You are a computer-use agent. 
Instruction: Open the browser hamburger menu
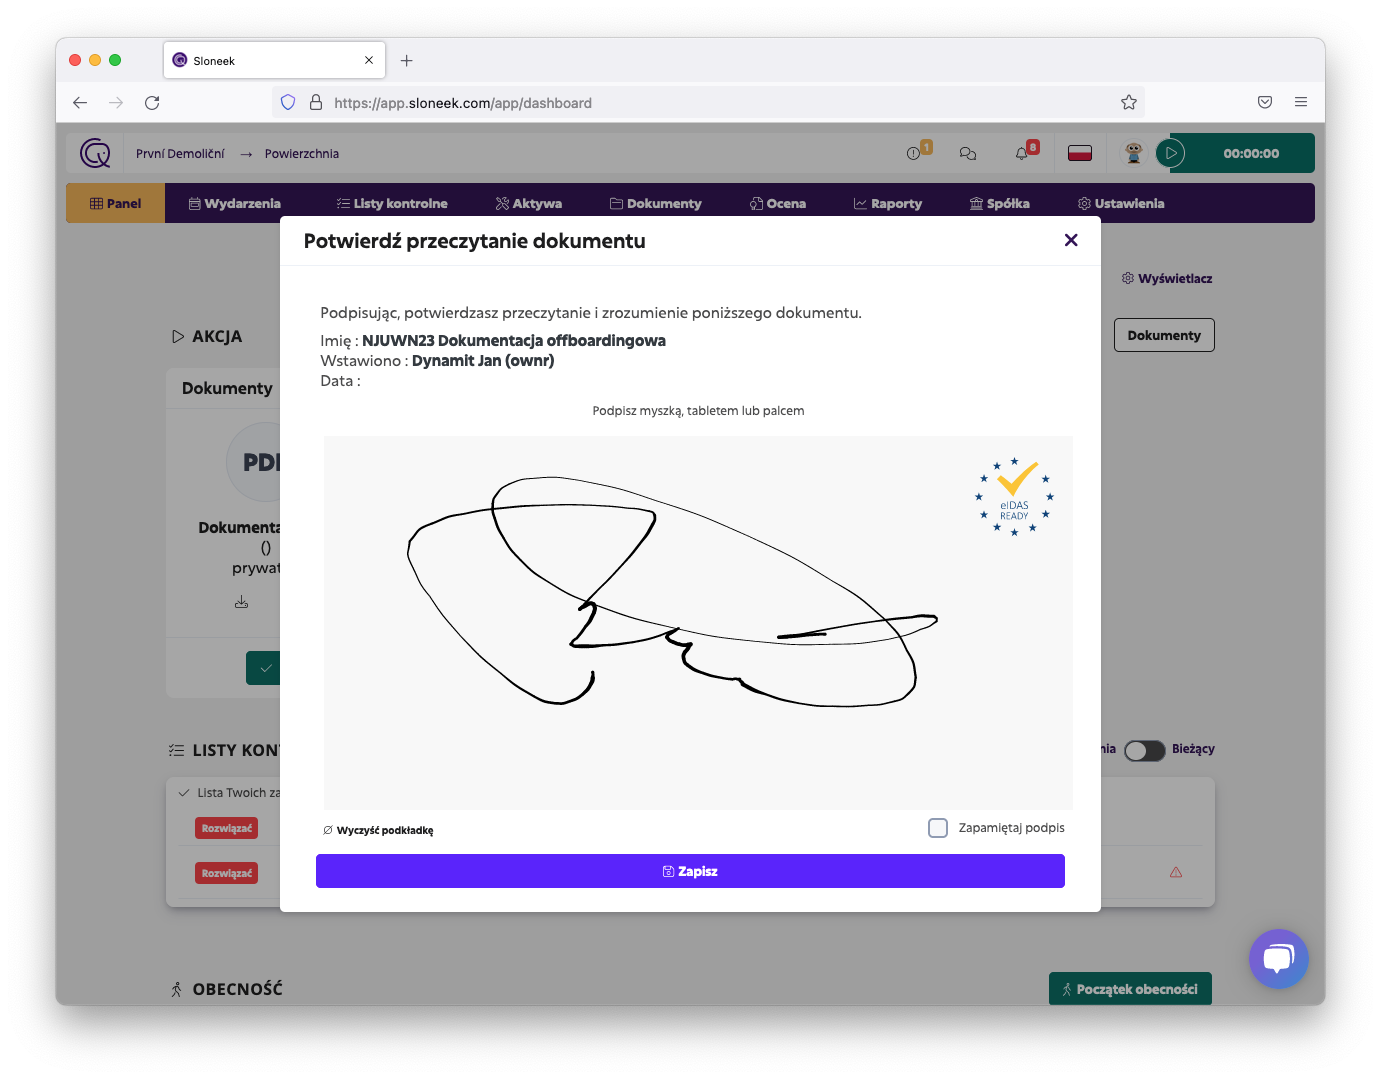(x=1301, y=102)
